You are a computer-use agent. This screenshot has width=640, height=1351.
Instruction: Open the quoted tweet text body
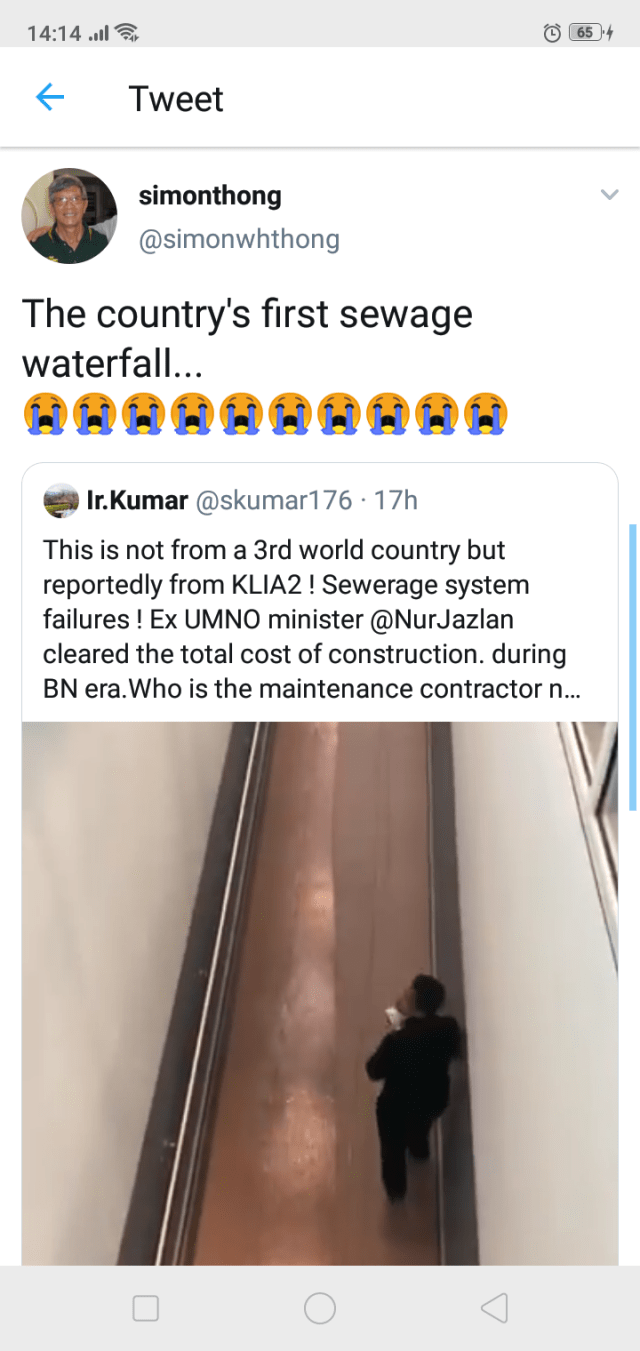[x=305, y=619]
